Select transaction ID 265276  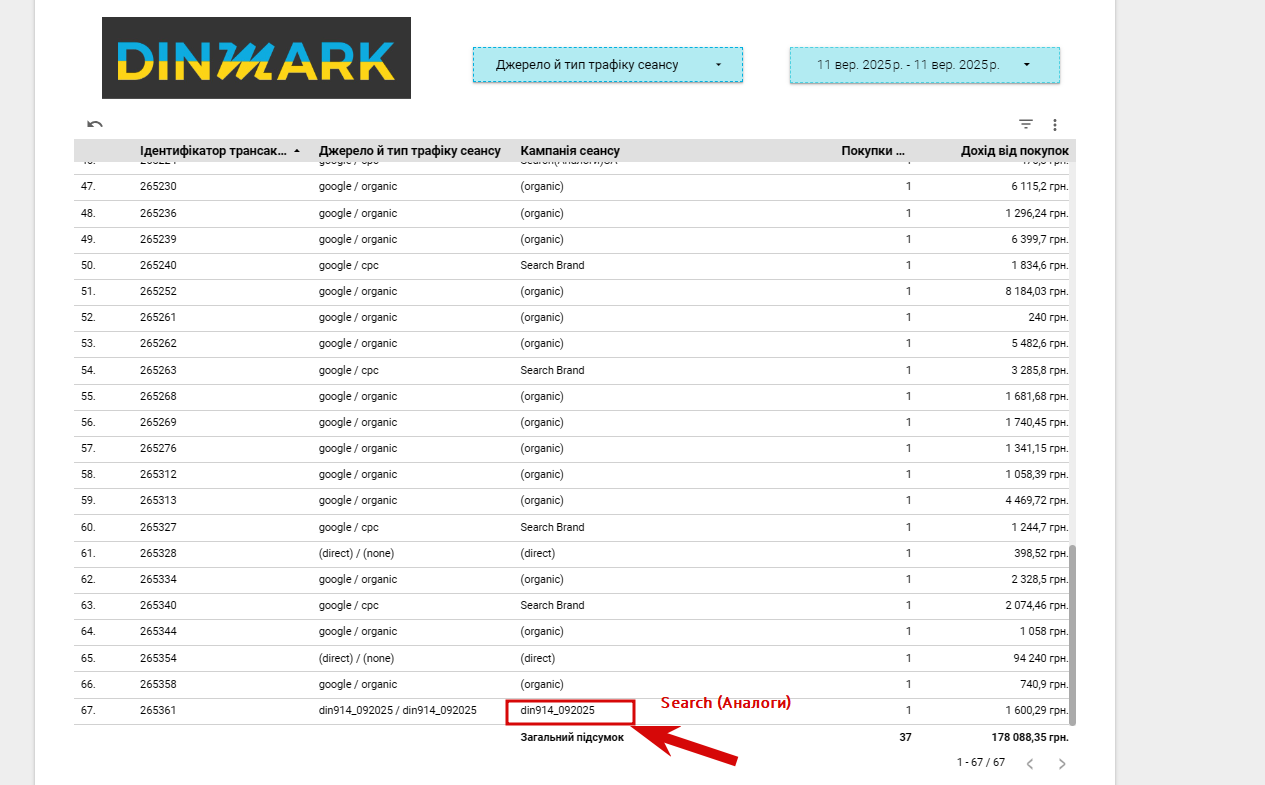(x=158, y=448)
